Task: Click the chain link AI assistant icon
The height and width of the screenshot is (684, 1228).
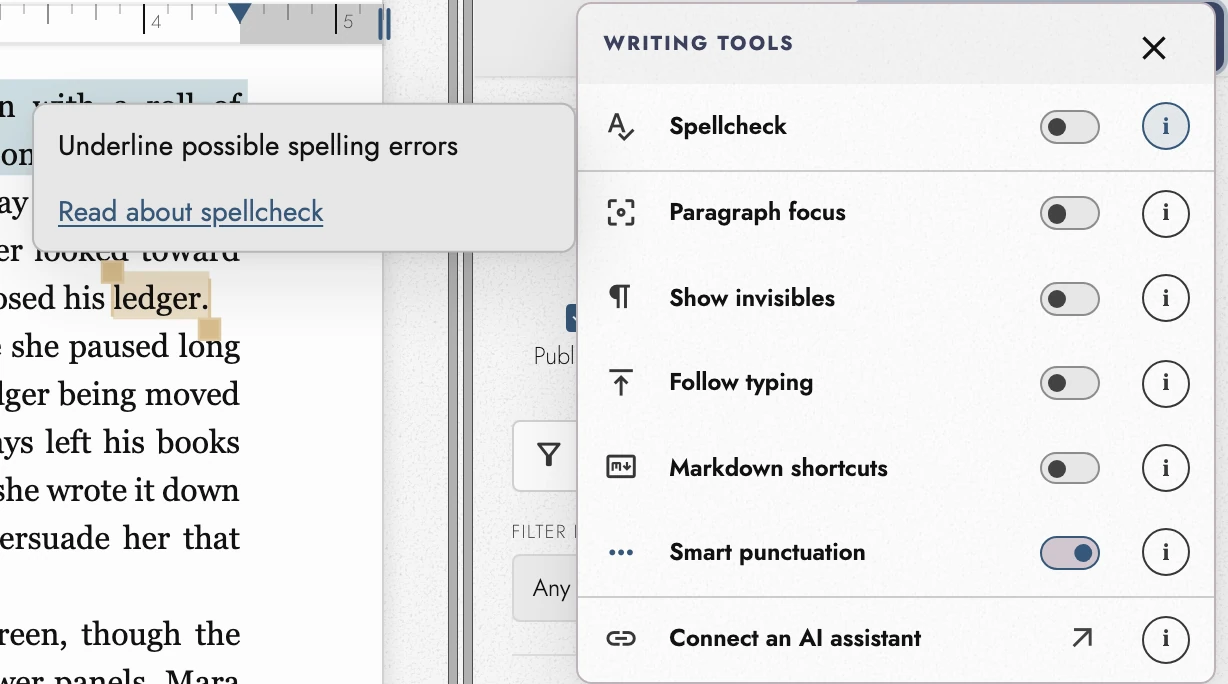Action: [x=621, y=638]
